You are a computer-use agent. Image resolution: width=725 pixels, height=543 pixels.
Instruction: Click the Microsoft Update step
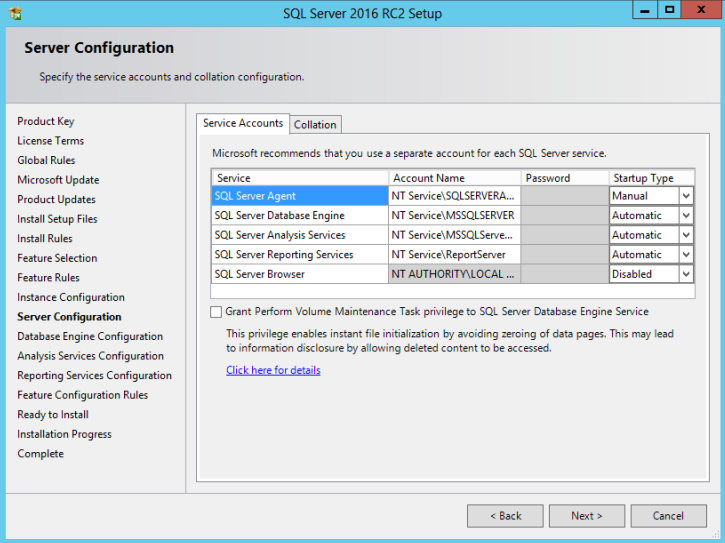pos(58,180)
